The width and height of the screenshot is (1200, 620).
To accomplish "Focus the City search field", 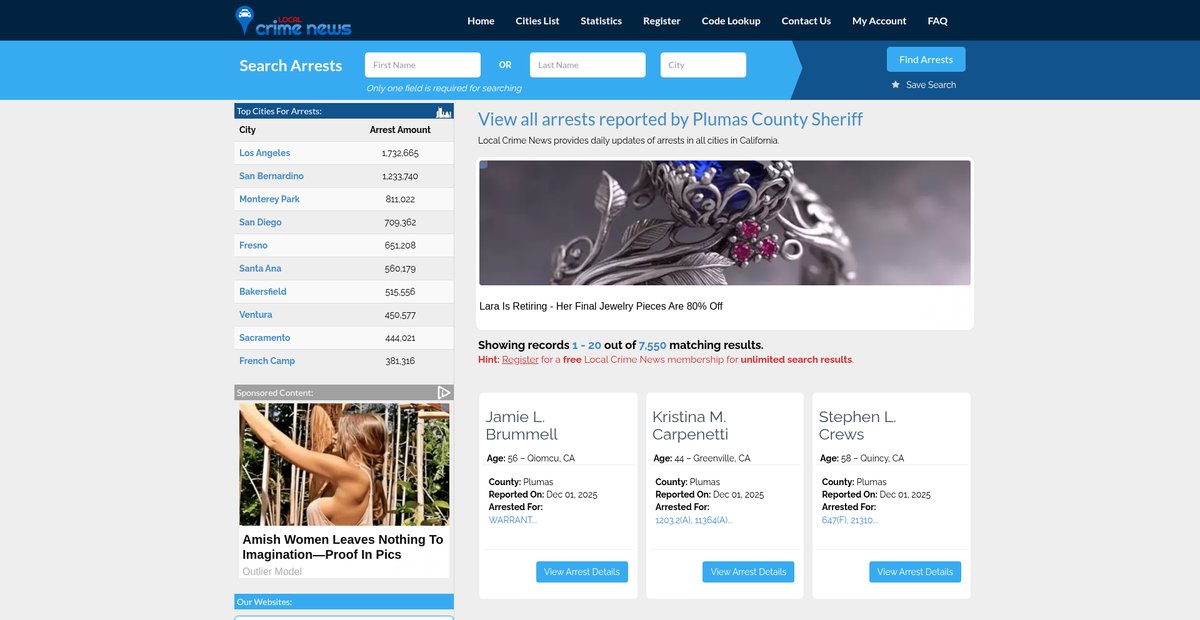I will [x=703, y=65].
